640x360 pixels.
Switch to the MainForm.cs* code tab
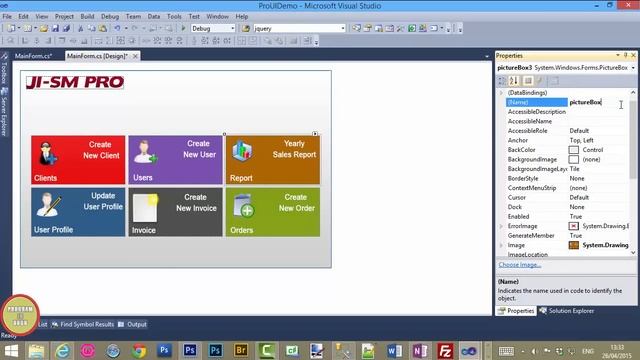click(x=33, y=56)
